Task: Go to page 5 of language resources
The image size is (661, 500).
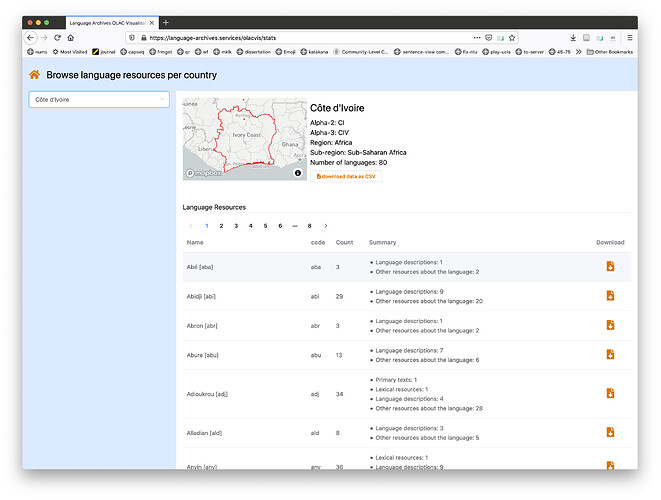Action: pos(266,226)
